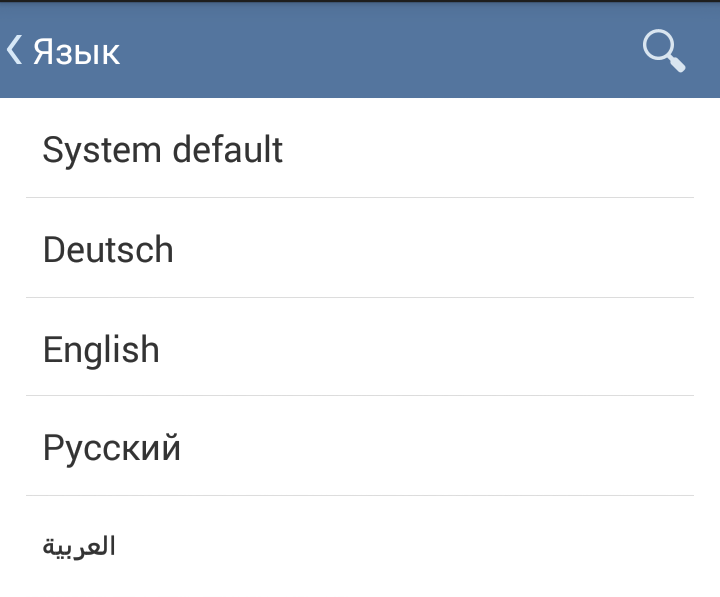Image resolution: width=720 pixels, height=597 pixels.
Task: Tap the System default row
Action: pos(360,150)
